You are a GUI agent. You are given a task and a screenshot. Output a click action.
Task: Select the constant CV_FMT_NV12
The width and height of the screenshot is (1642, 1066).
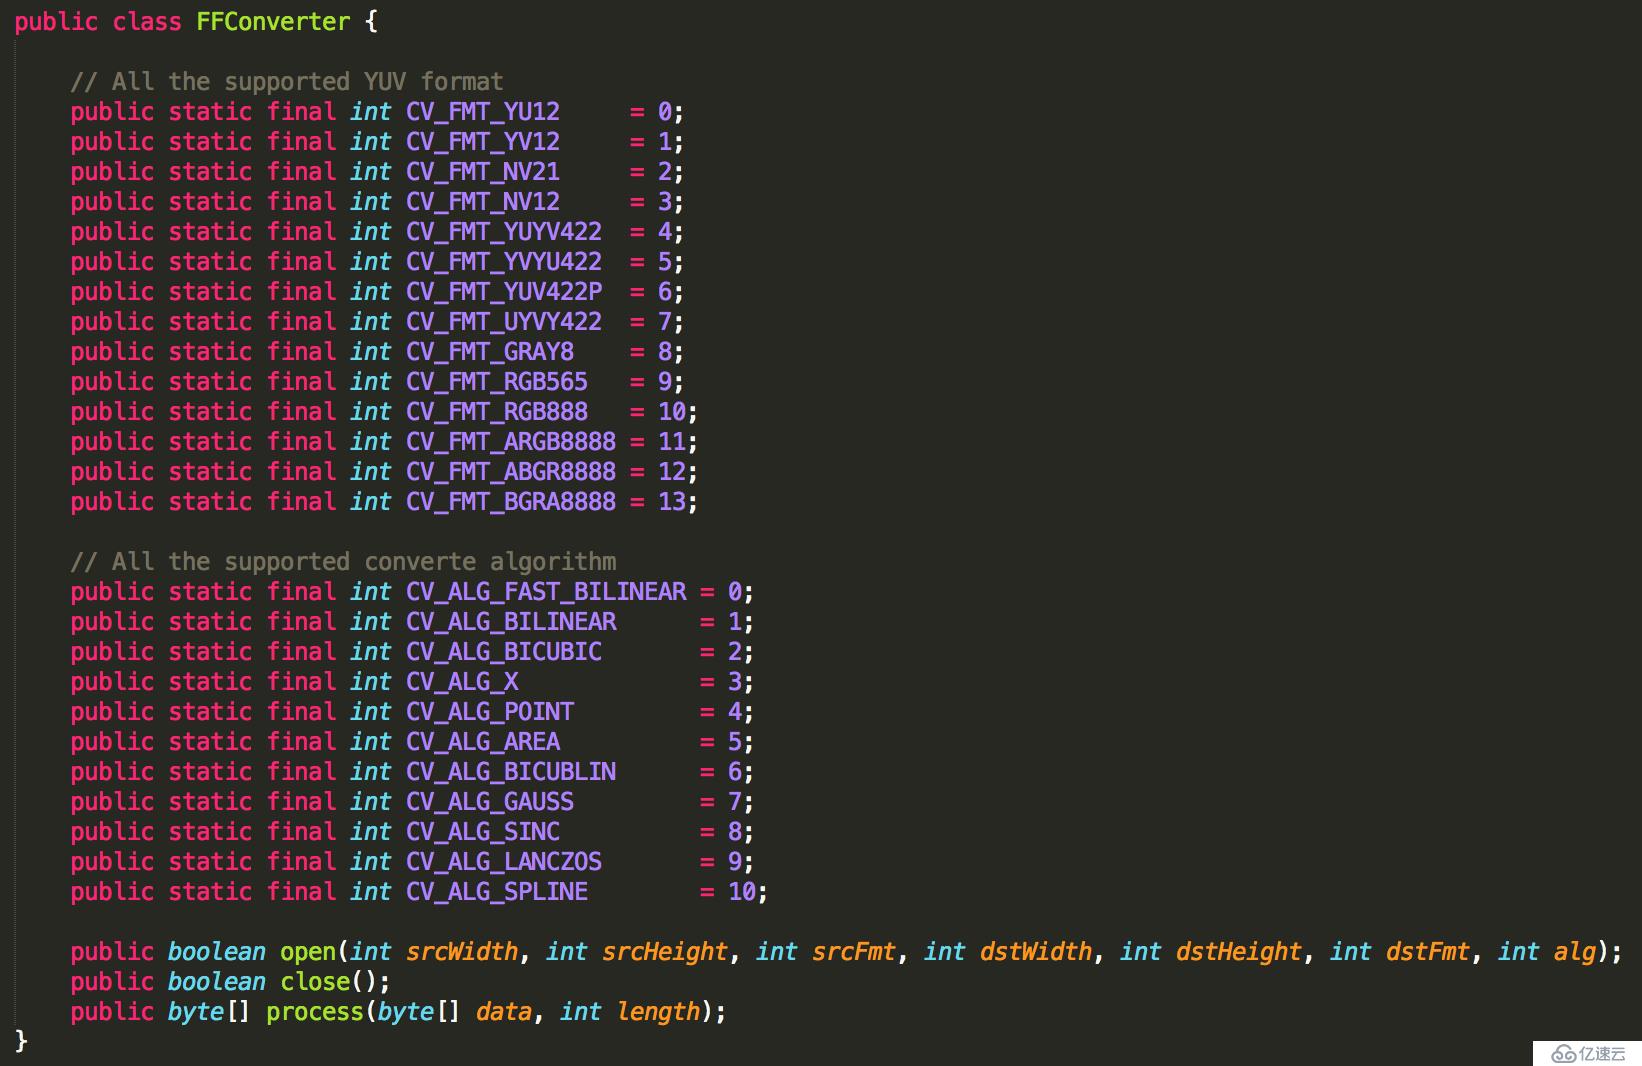[483, 201]
